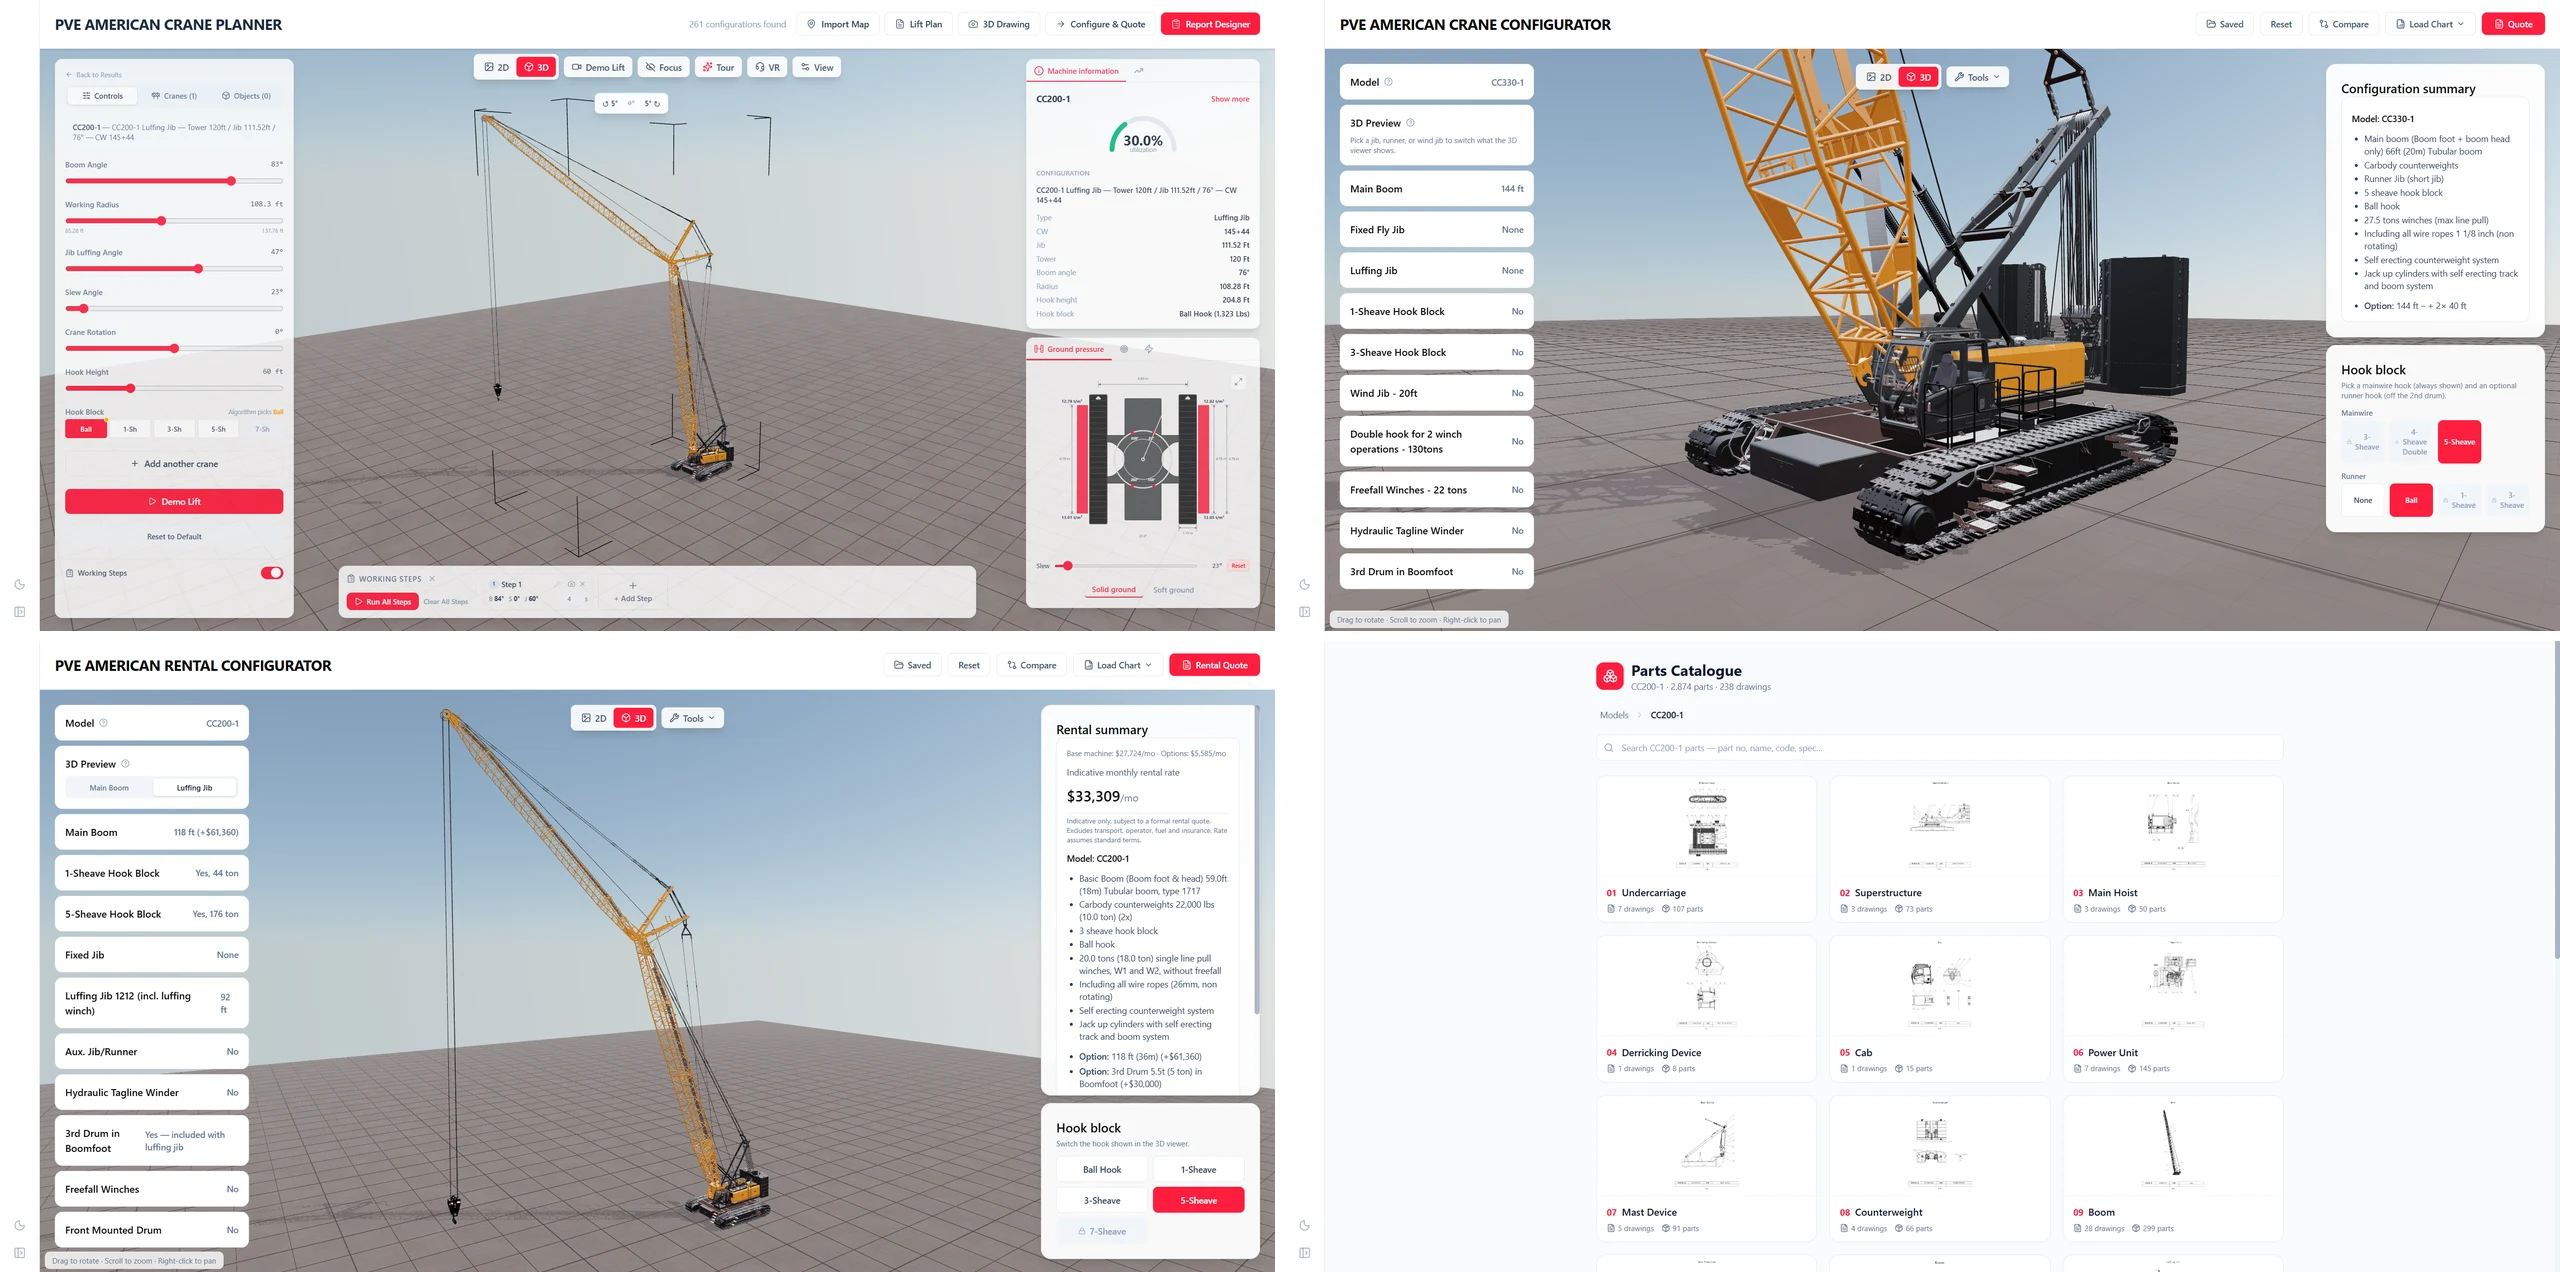Expand the ground pressure diagram fullscreen
Viewport: 2560px width, 1272px height.
coord(1238,382)
